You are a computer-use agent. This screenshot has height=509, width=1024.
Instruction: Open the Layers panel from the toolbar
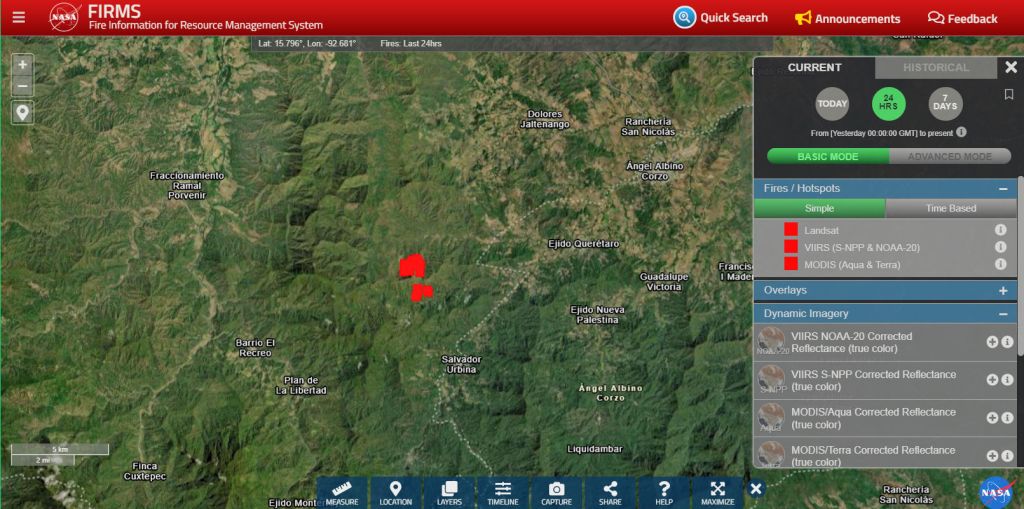[449, 492]
